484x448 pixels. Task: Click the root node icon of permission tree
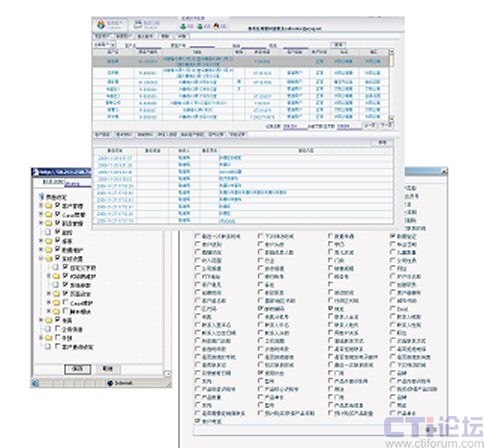(42, 197)
